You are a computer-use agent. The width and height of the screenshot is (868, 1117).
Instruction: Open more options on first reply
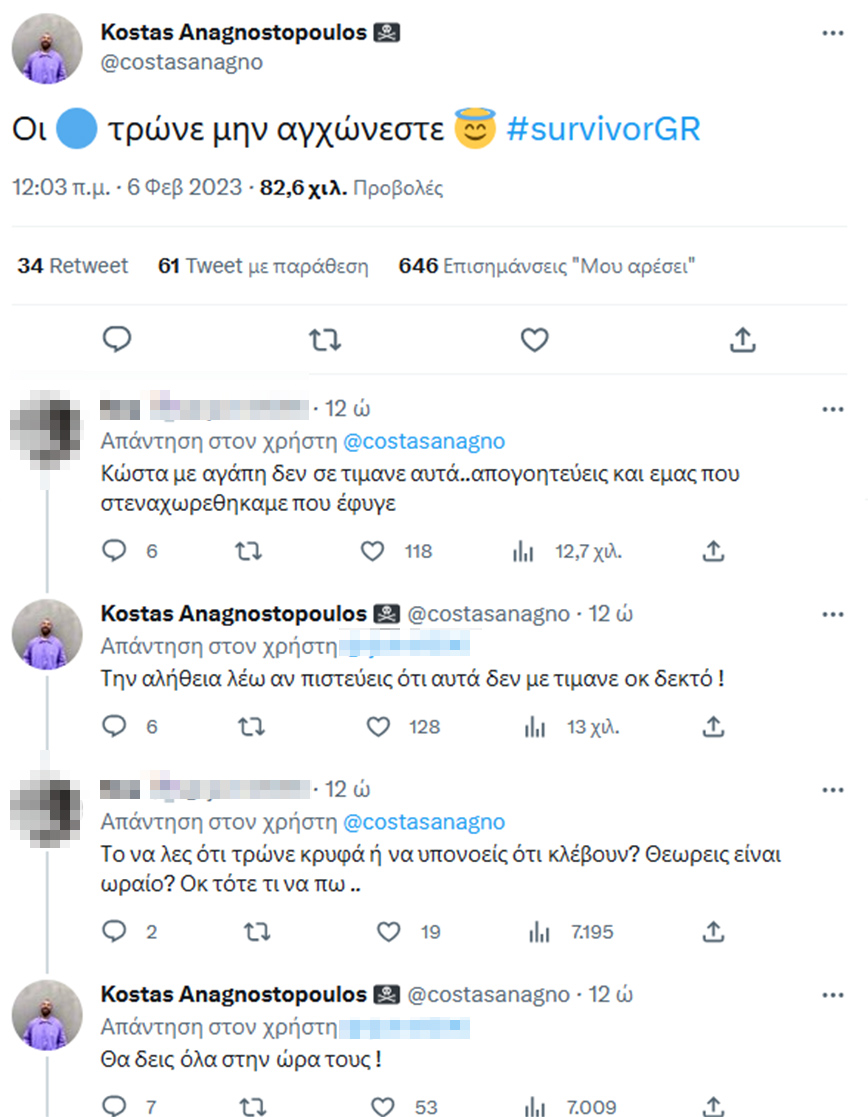click(x=833, y=409)
